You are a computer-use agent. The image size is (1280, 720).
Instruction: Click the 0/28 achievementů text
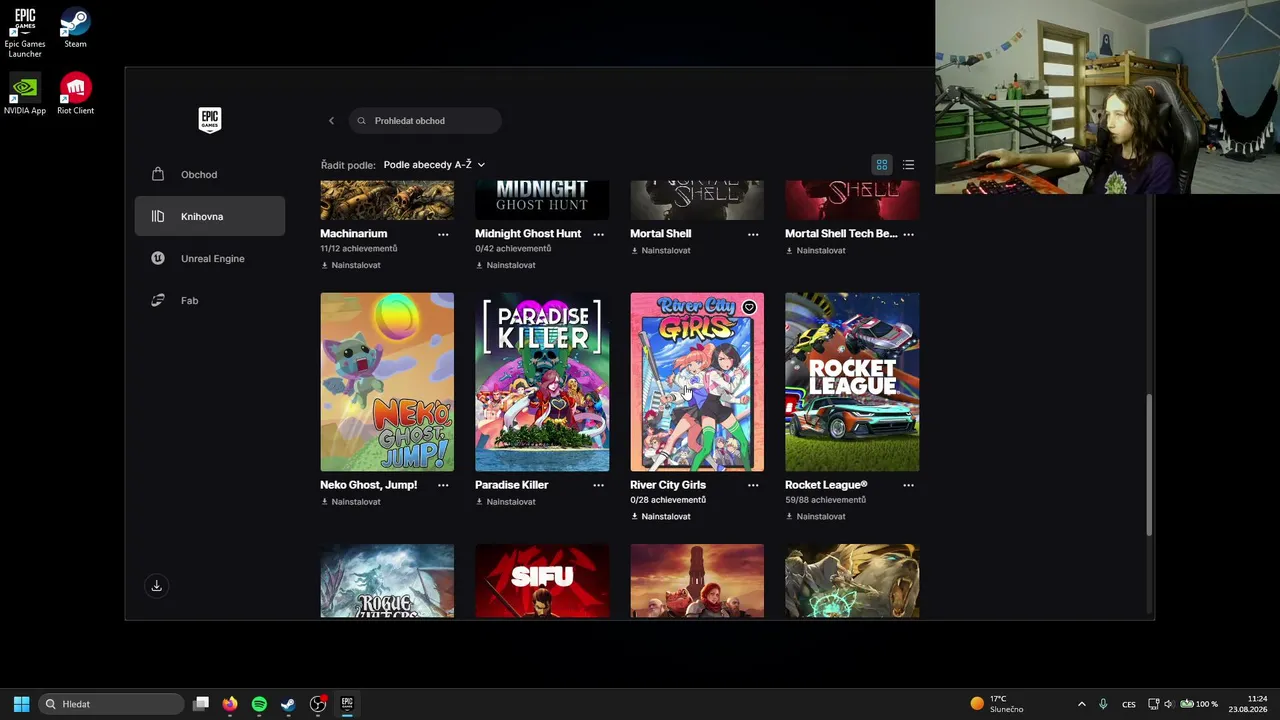coord(669,500)
